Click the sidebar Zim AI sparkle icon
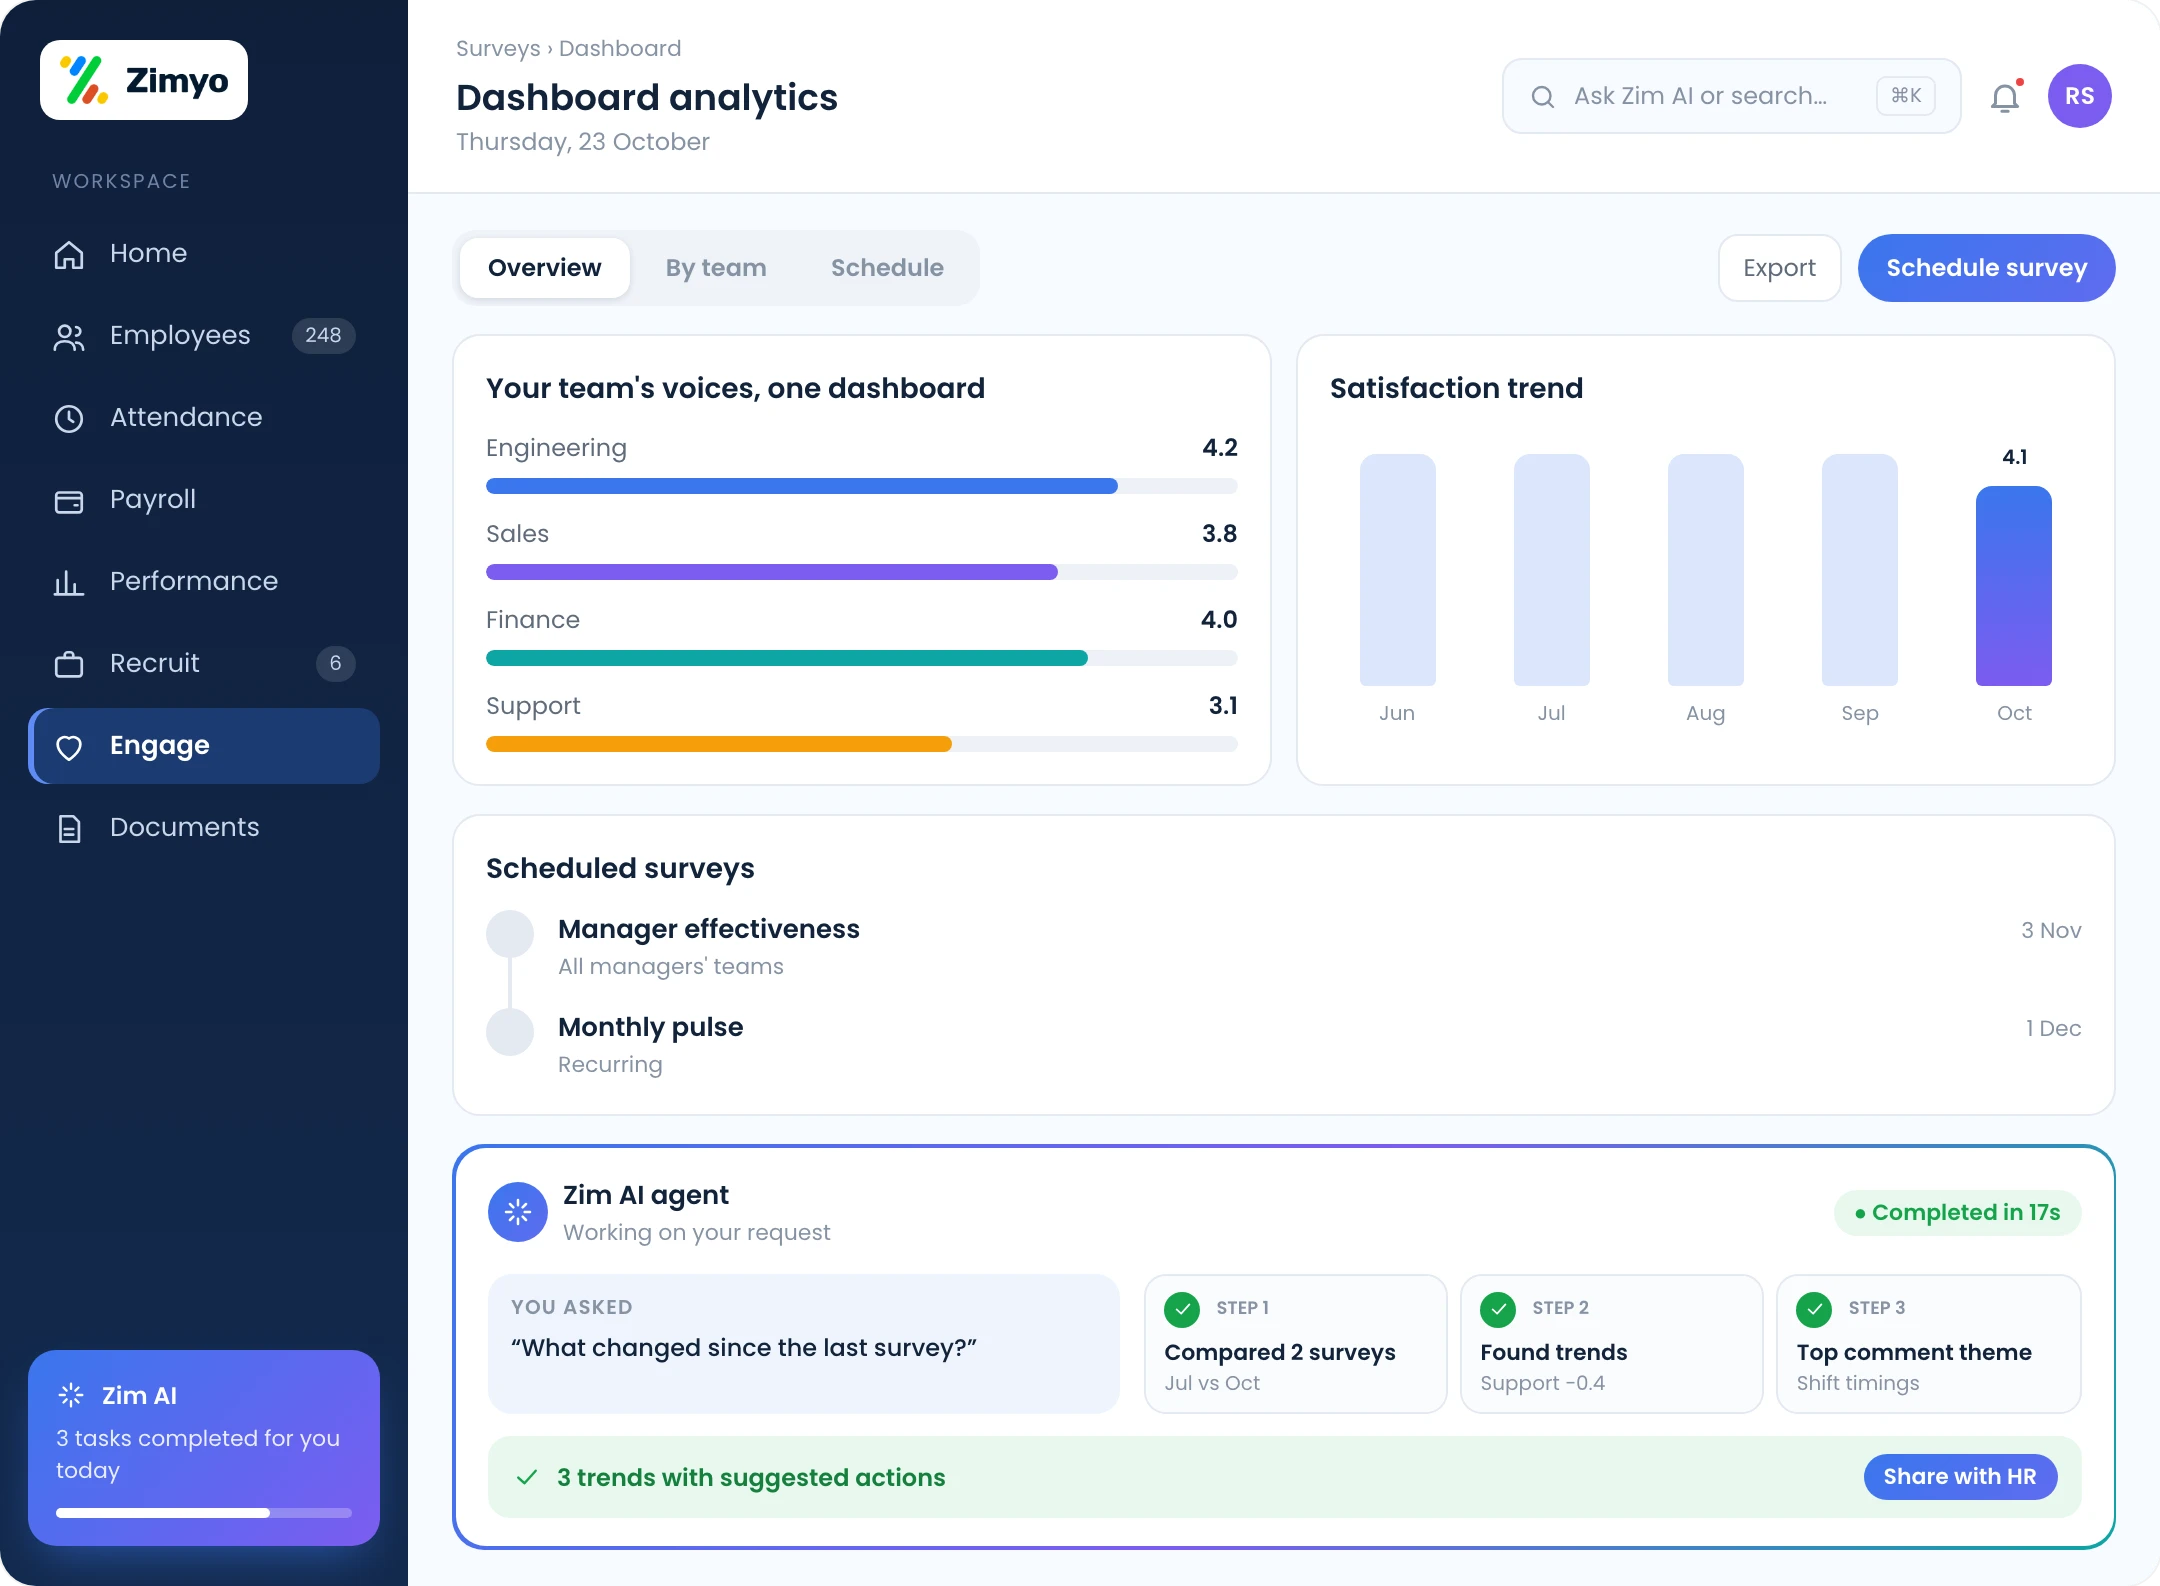The image size is (2160, 1586). (x=71, y=1395)
